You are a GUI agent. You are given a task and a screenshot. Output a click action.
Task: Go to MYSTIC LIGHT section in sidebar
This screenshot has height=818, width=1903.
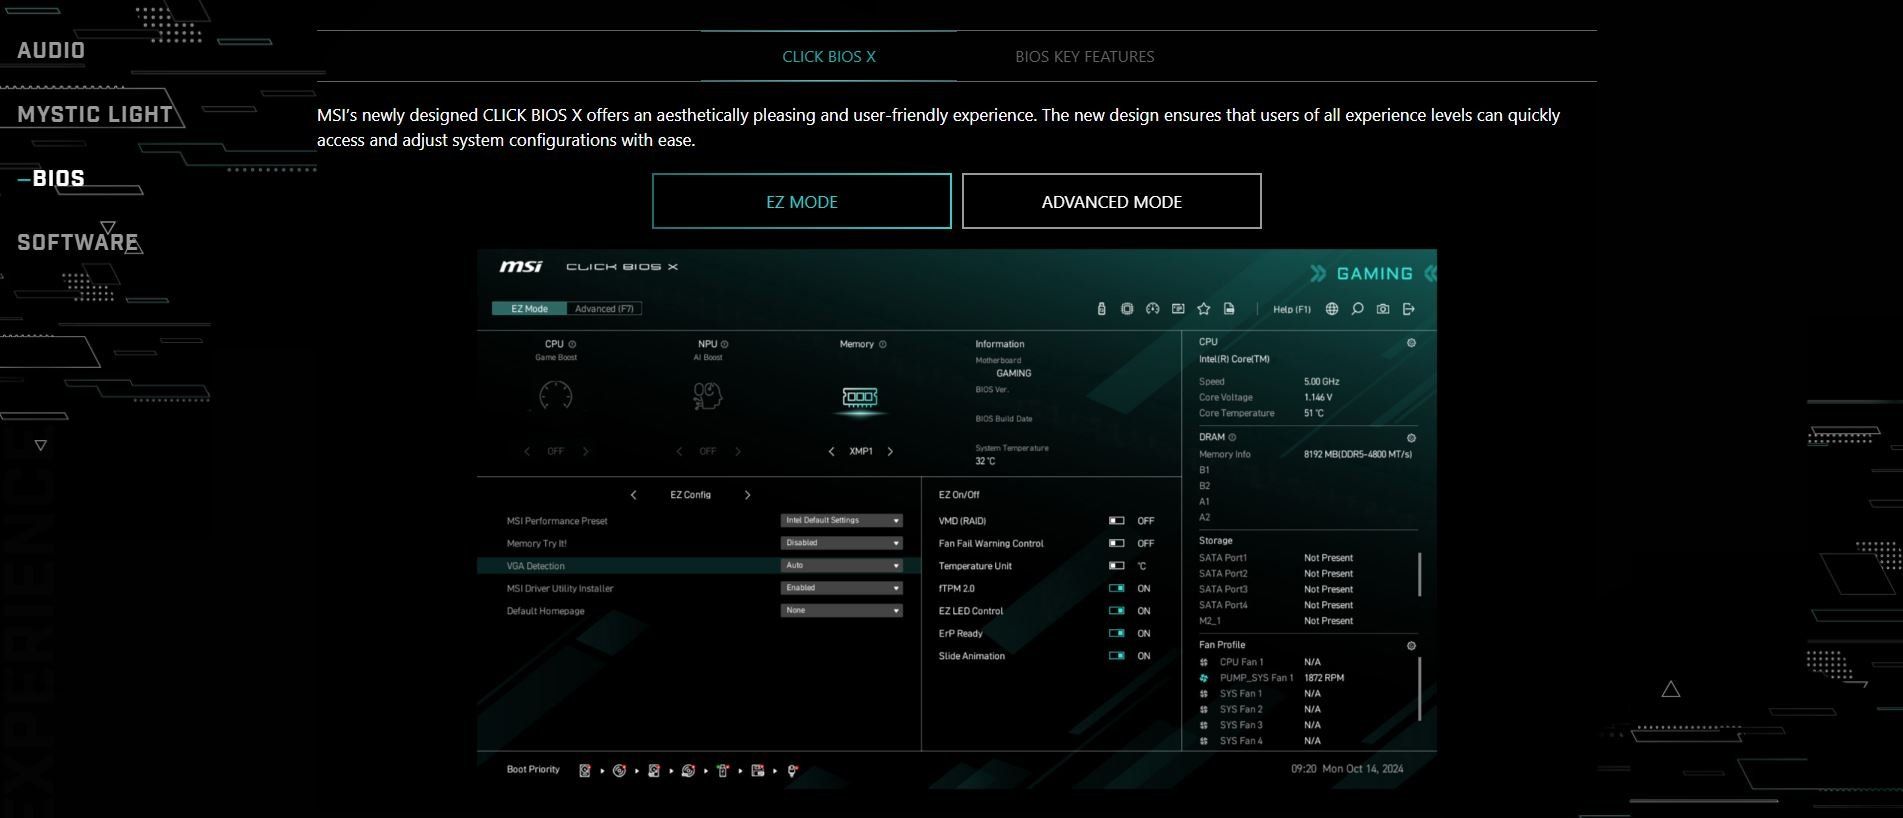(x=95, y=115)
